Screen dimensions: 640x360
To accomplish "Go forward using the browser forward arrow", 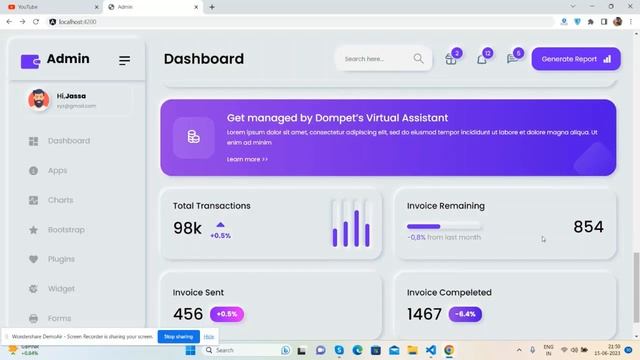I will click(22, 22).
